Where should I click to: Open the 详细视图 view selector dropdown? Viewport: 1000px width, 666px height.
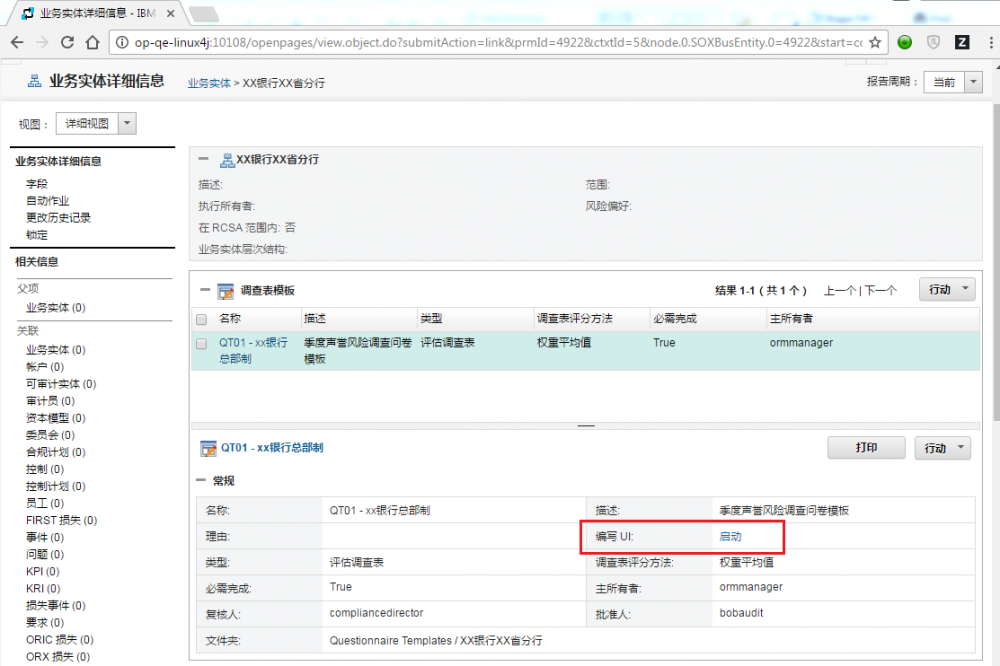click(127, 122)
